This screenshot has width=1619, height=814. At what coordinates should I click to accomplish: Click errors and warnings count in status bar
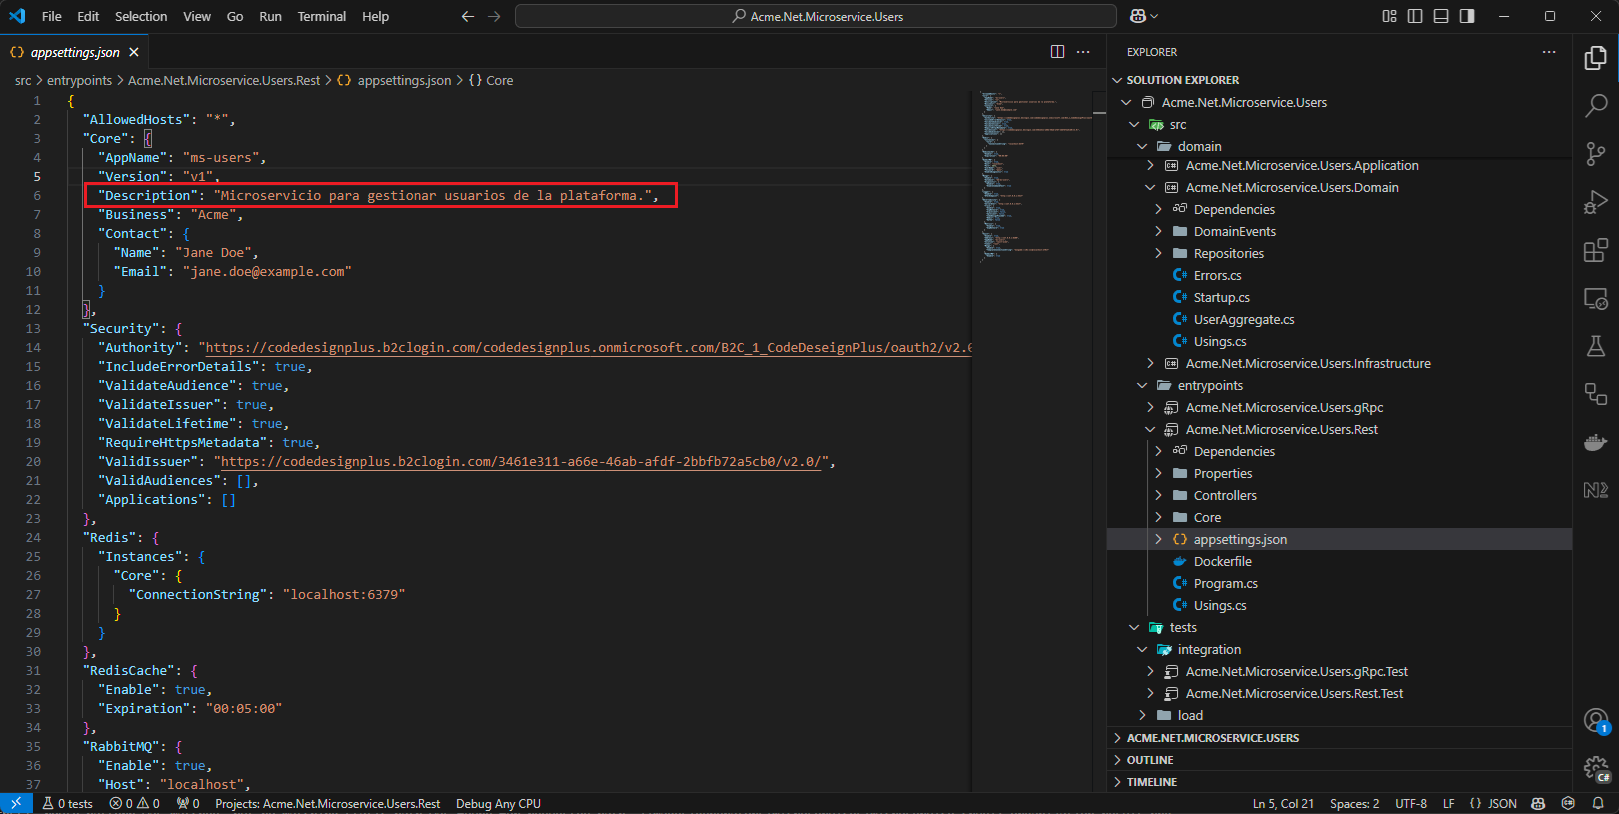[x=135, y=803]
